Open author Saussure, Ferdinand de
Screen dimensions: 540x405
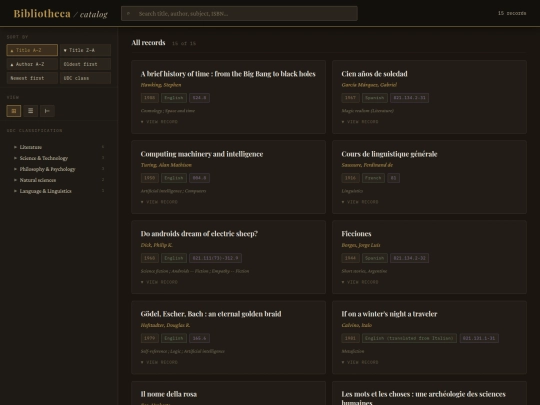pos(367,165)
